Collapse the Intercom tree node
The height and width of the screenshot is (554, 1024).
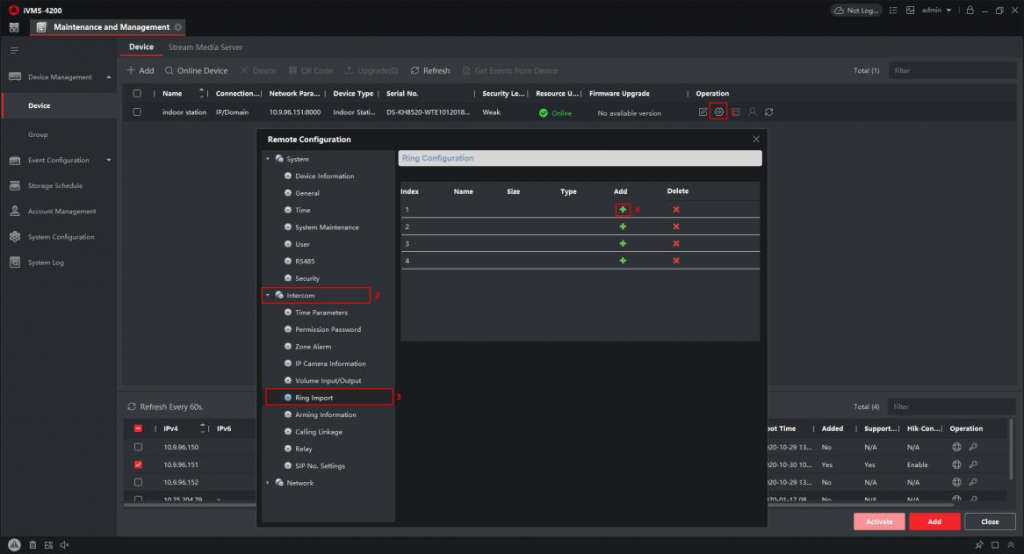tap(268, 296)
